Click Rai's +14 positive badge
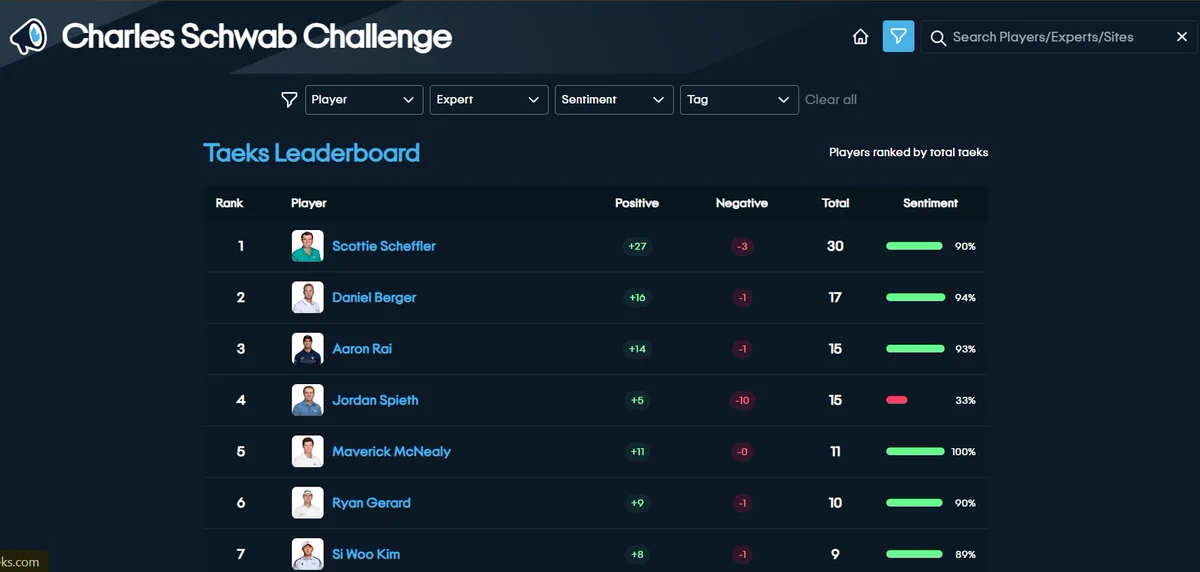The image size is (1200, 572). [x=637, y=349]
